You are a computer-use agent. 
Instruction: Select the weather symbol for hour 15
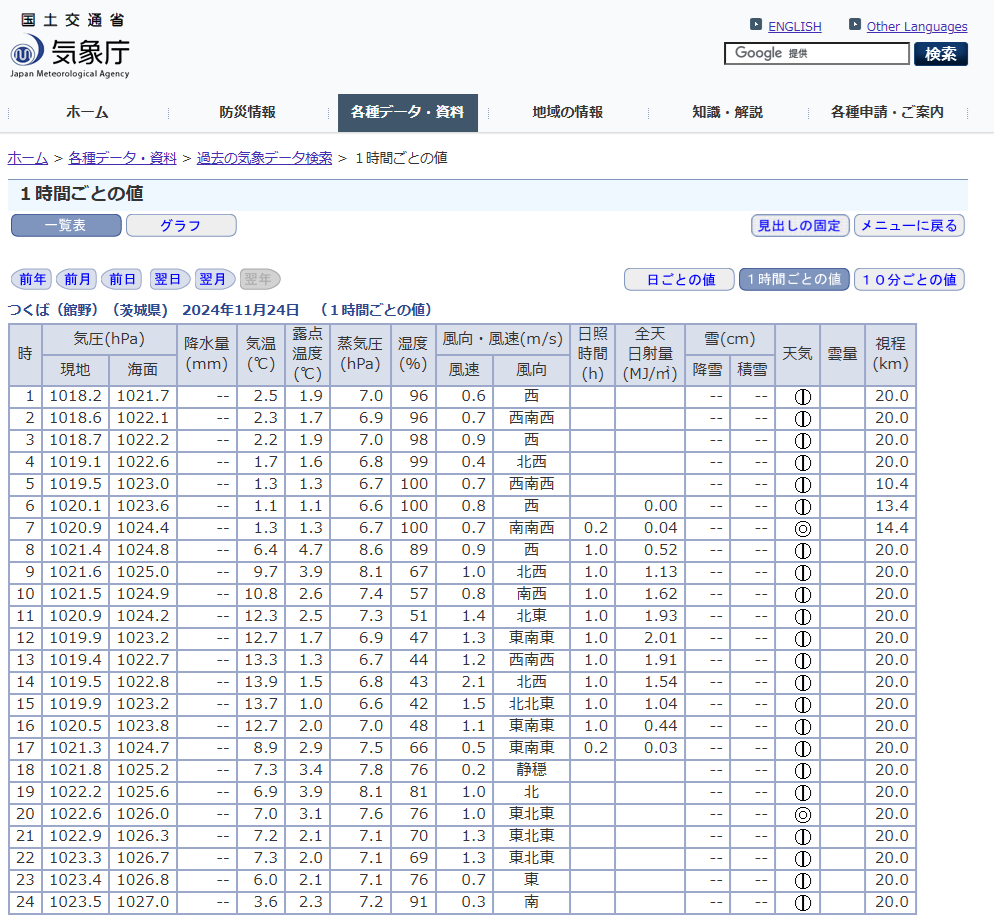pos(803,705)
